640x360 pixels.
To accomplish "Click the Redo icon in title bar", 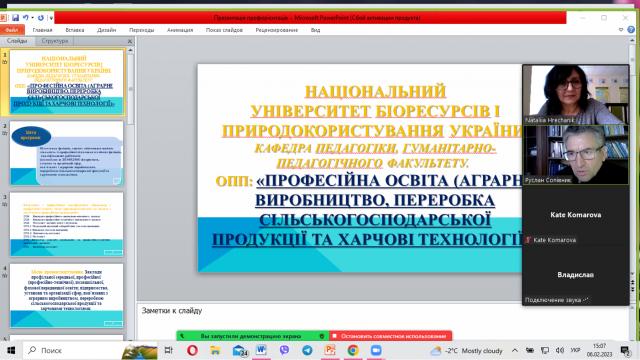I will 41,18.
